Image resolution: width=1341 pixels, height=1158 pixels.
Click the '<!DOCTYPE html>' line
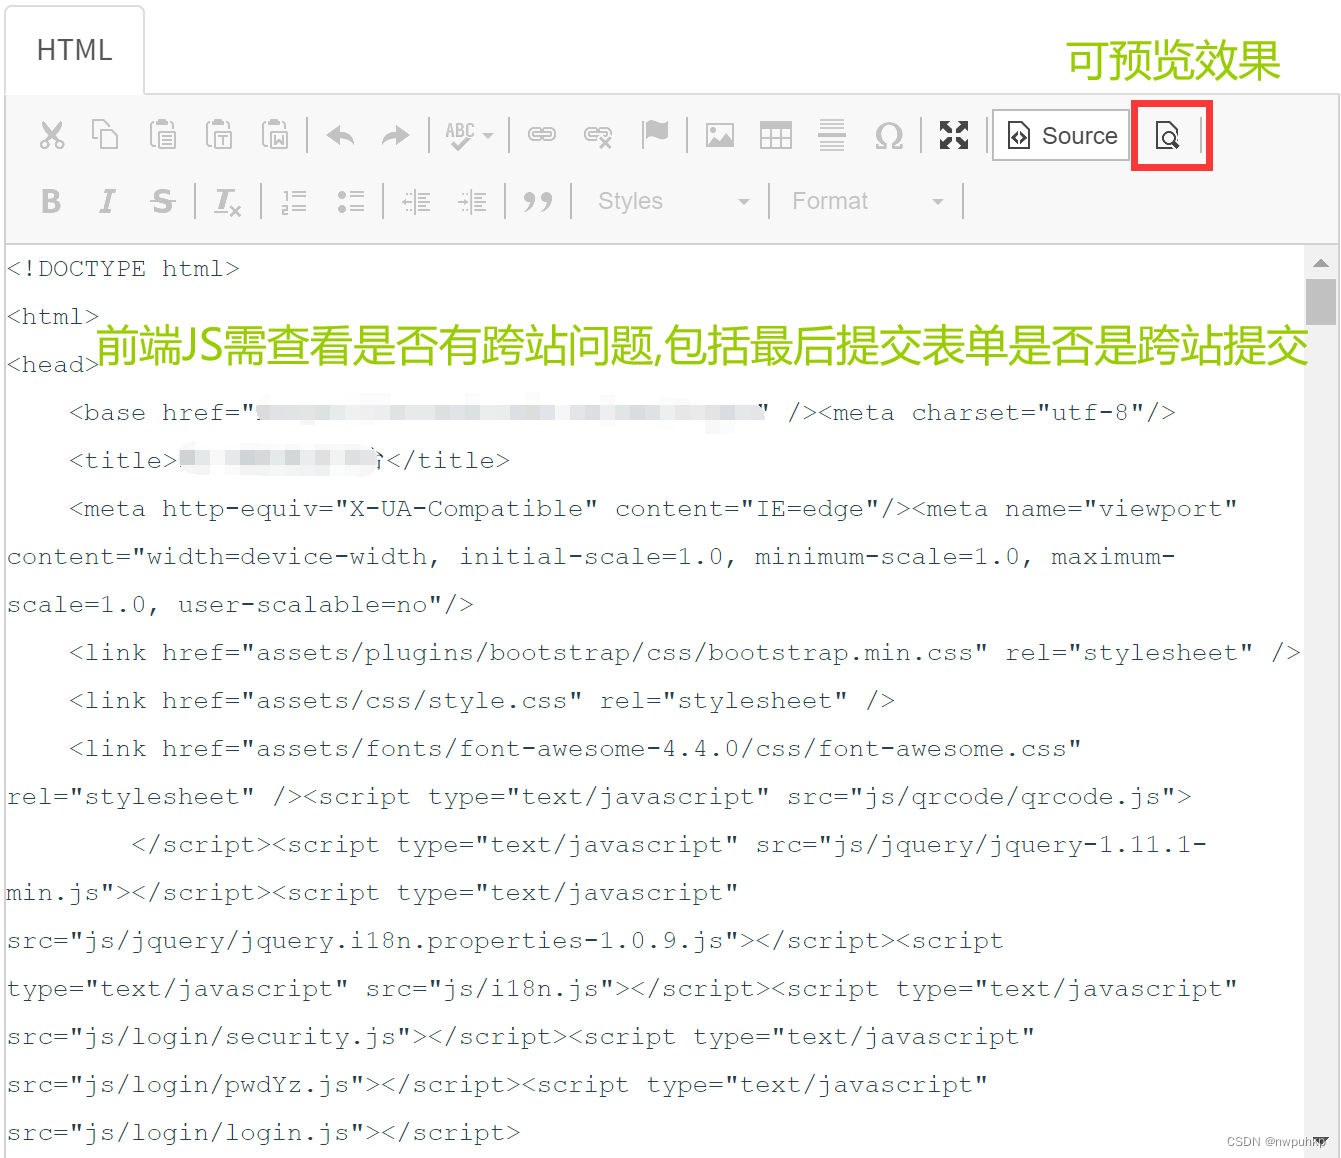click(123, 269)
